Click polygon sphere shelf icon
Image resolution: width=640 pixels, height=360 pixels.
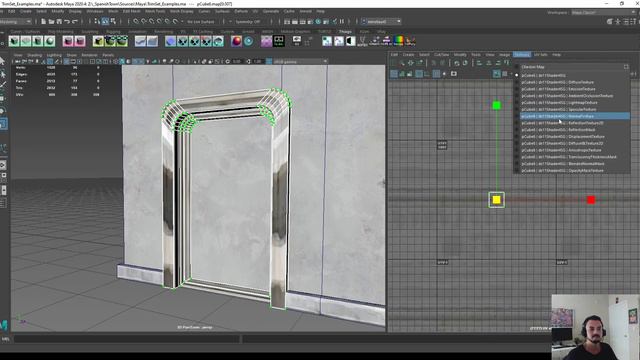pyautogui.click(x=50, y=41)
